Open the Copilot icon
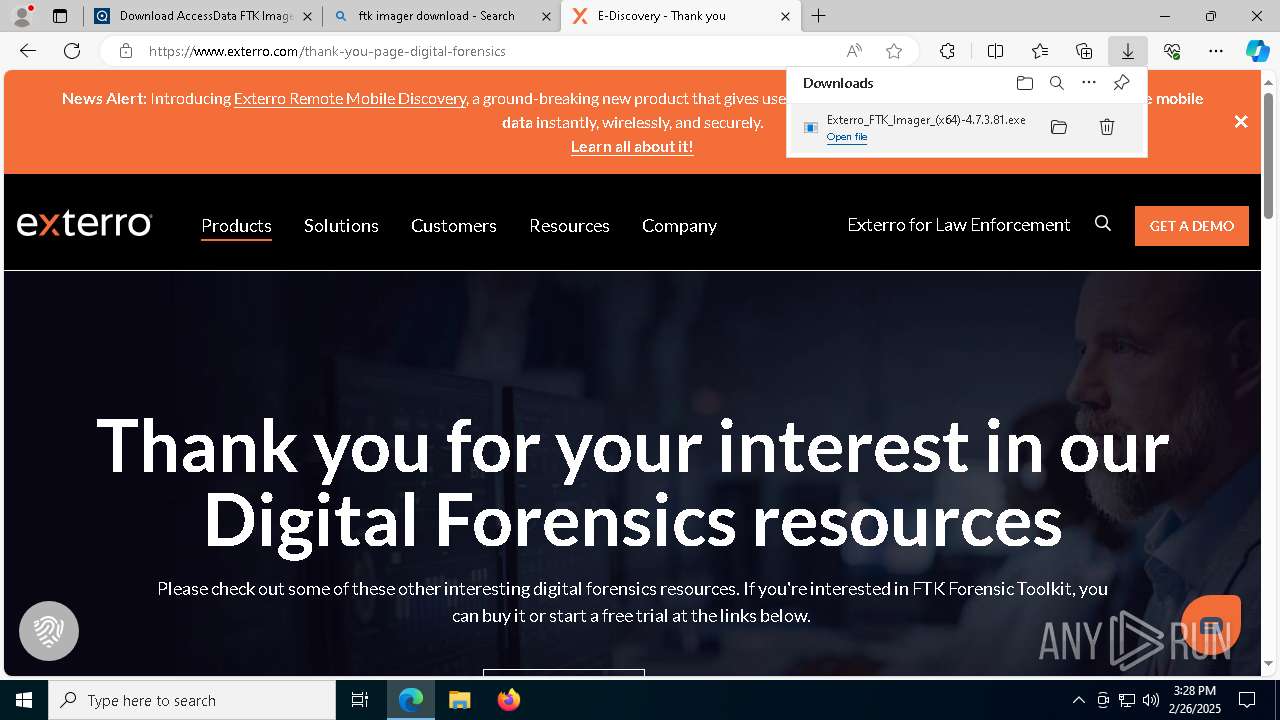 tap(1257, 51)
